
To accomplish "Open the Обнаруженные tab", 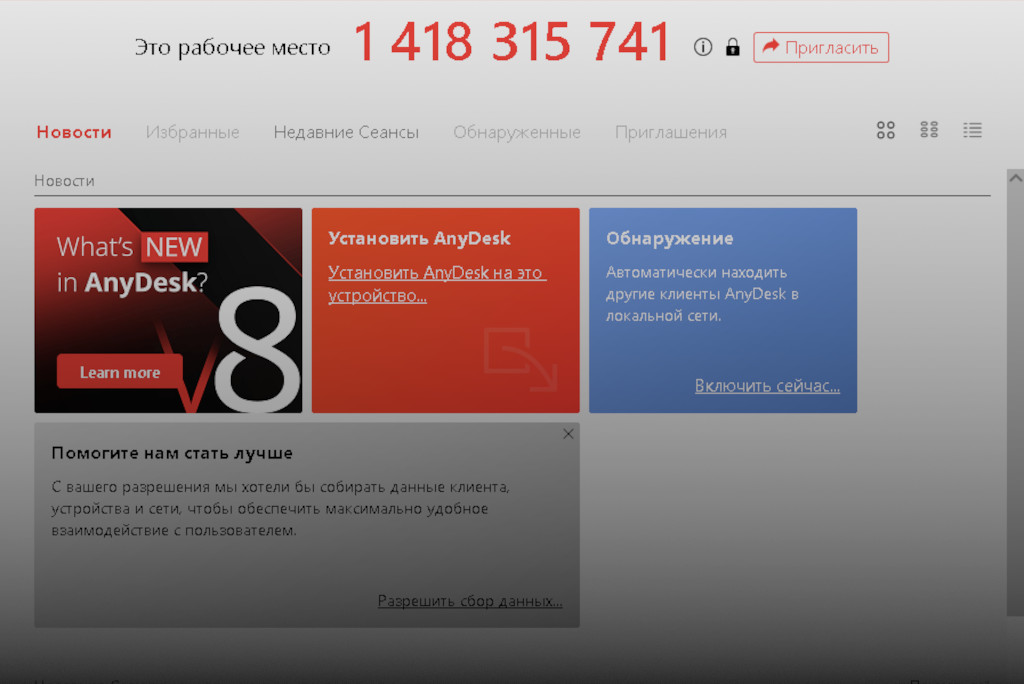I will [517, 132].
